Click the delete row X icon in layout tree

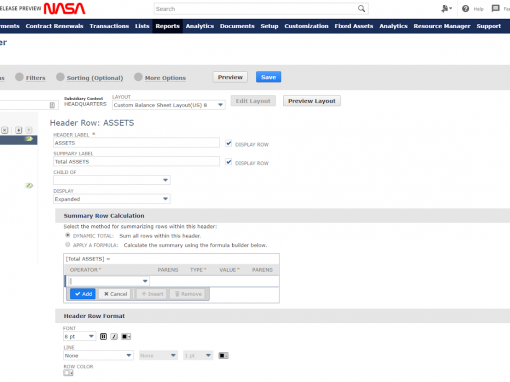click(x=5, y=130)
